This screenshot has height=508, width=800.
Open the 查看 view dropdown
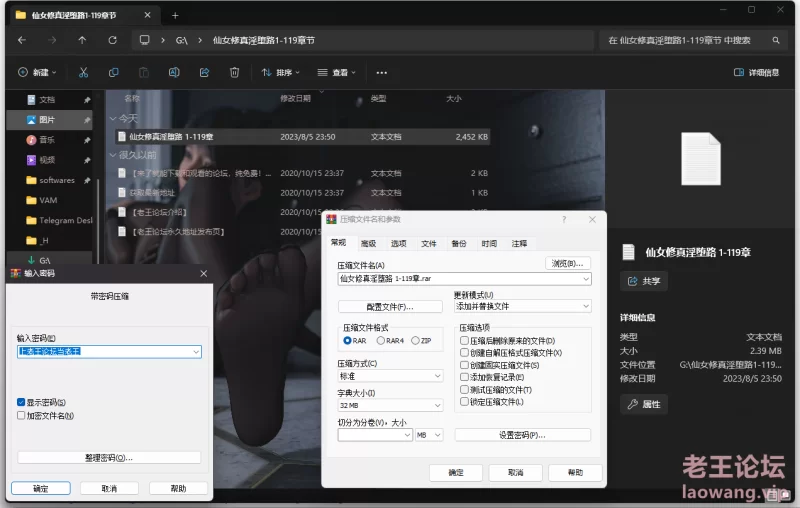(336, 72)
